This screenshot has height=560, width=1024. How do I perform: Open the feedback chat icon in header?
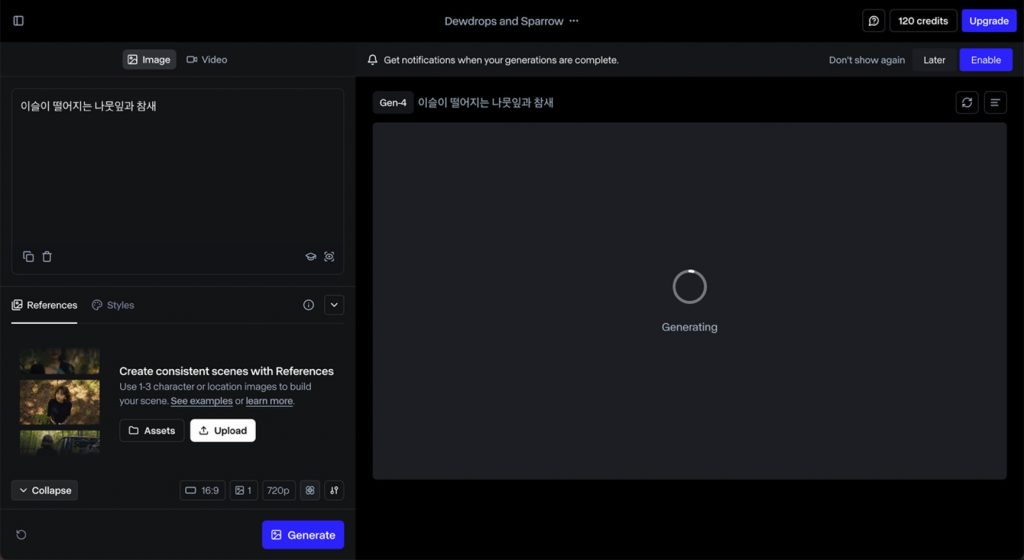(873, 21)
